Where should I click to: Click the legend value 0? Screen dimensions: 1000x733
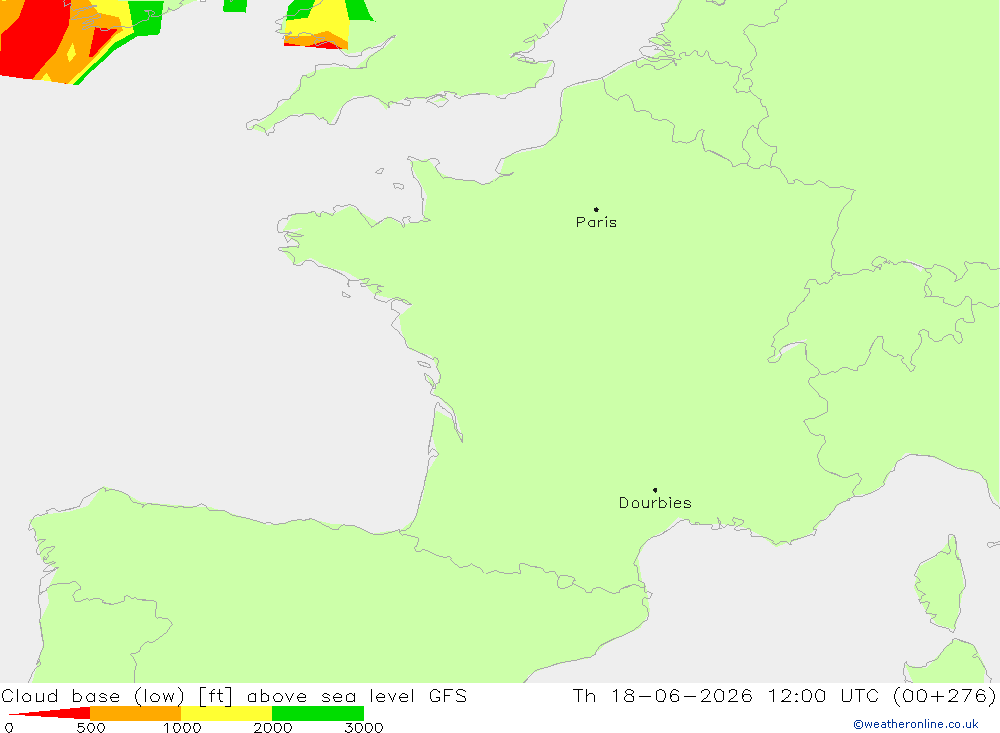click(x=9, y=728)
